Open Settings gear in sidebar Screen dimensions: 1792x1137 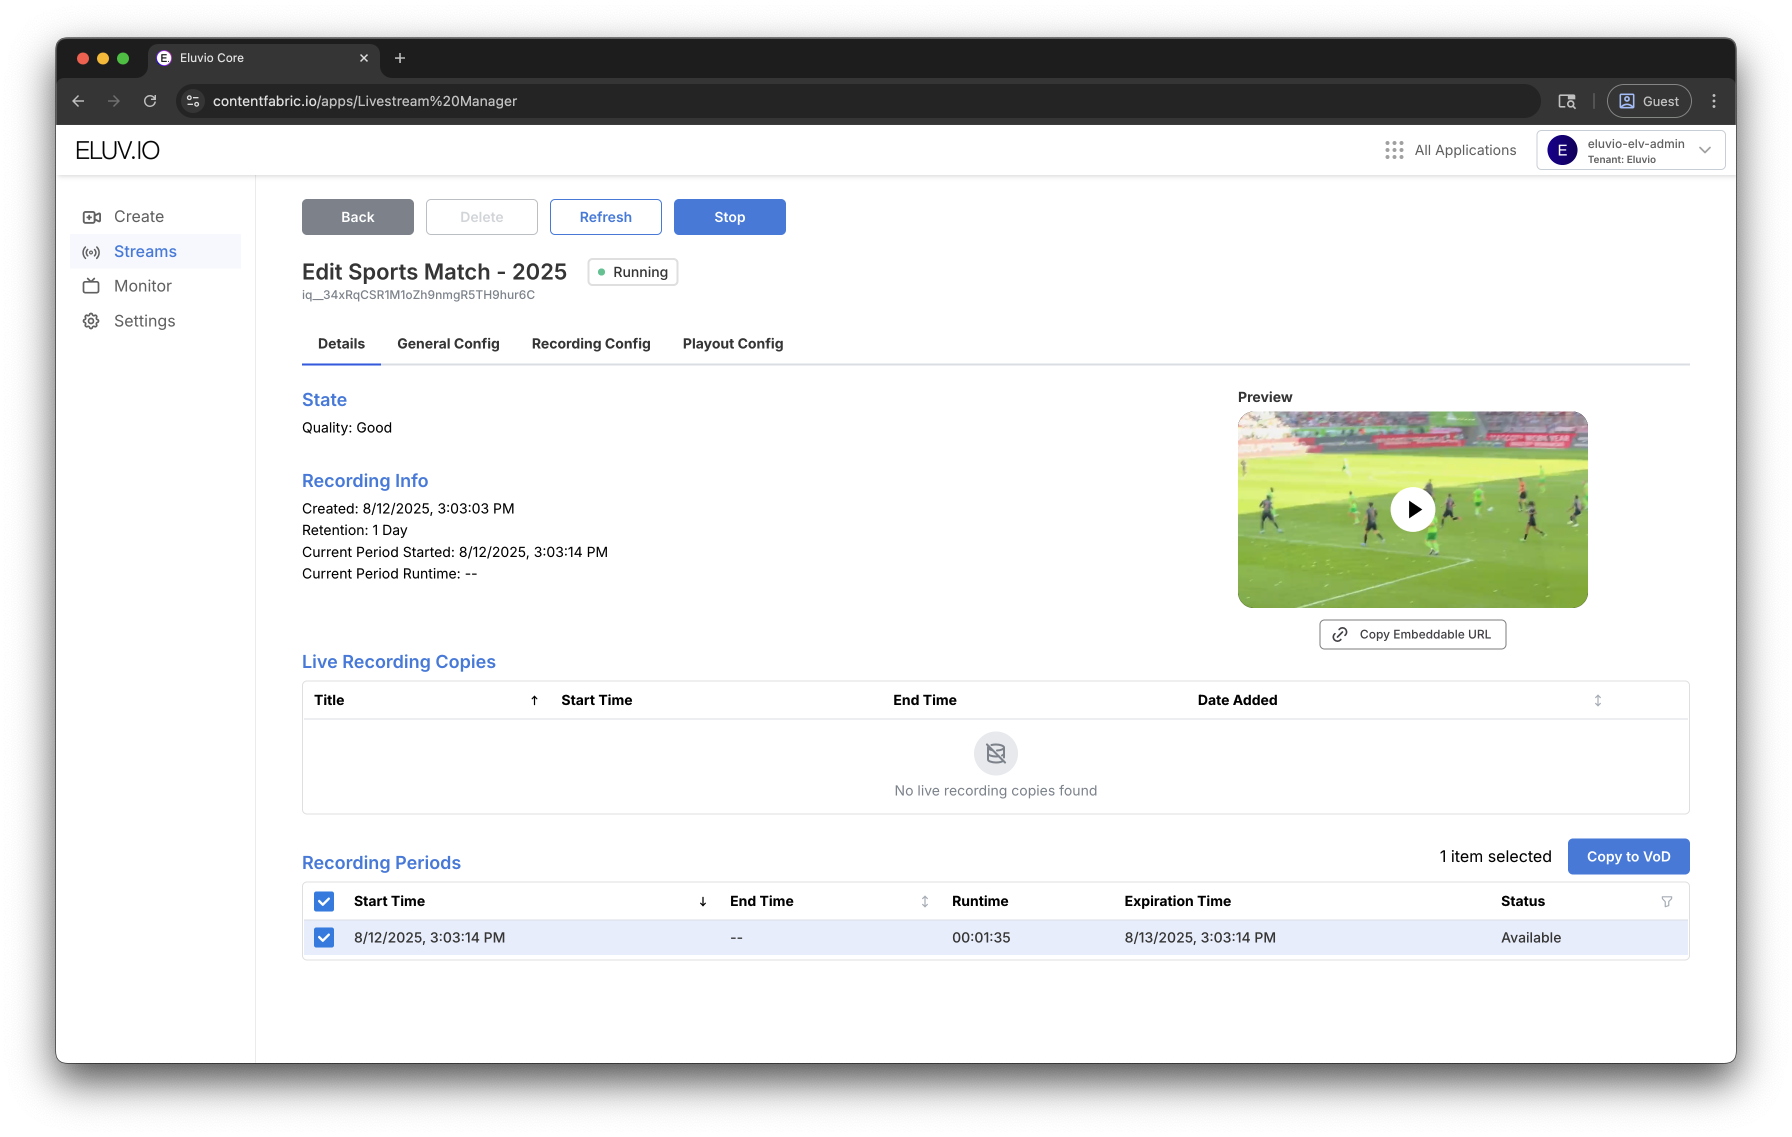[91, 321]
